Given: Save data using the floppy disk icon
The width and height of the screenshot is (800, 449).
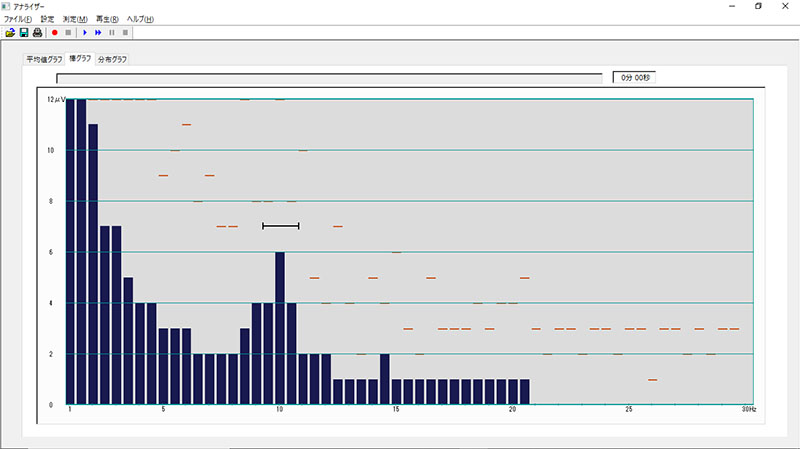Looking at the screenshot, I should tap(23, 33).
